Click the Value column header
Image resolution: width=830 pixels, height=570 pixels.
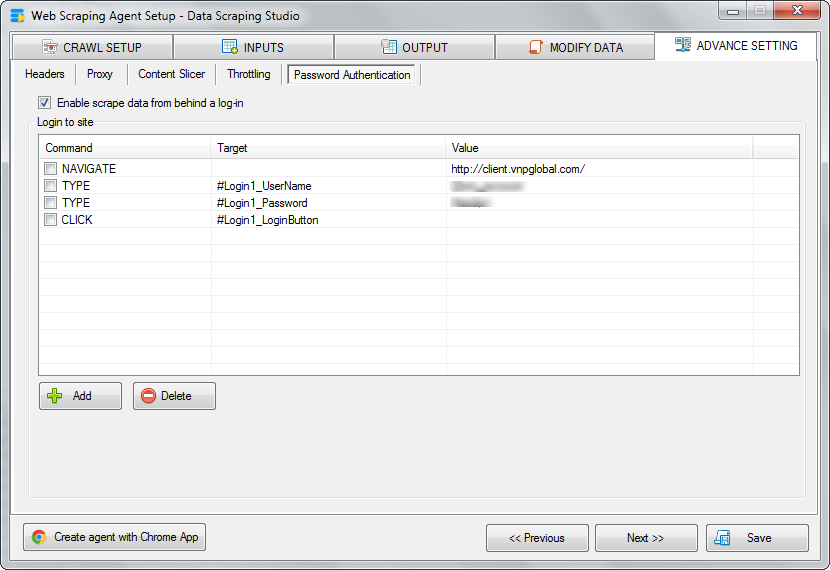click(599, 148)
